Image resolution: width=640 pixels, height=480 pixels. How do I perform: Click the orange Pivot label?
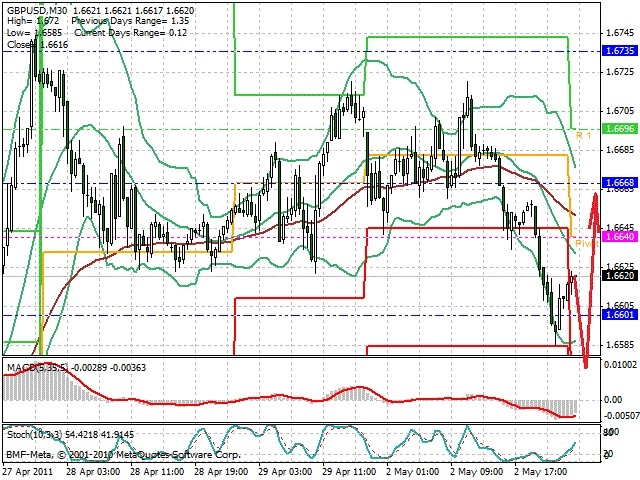click(x=587, y=244)
